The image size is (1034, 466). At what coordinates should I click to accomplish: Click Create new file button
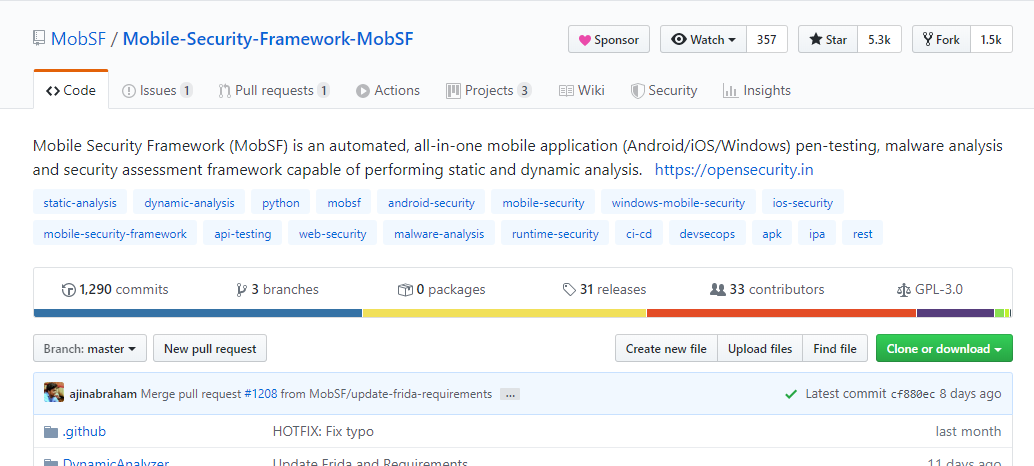[x=666, y=349]
